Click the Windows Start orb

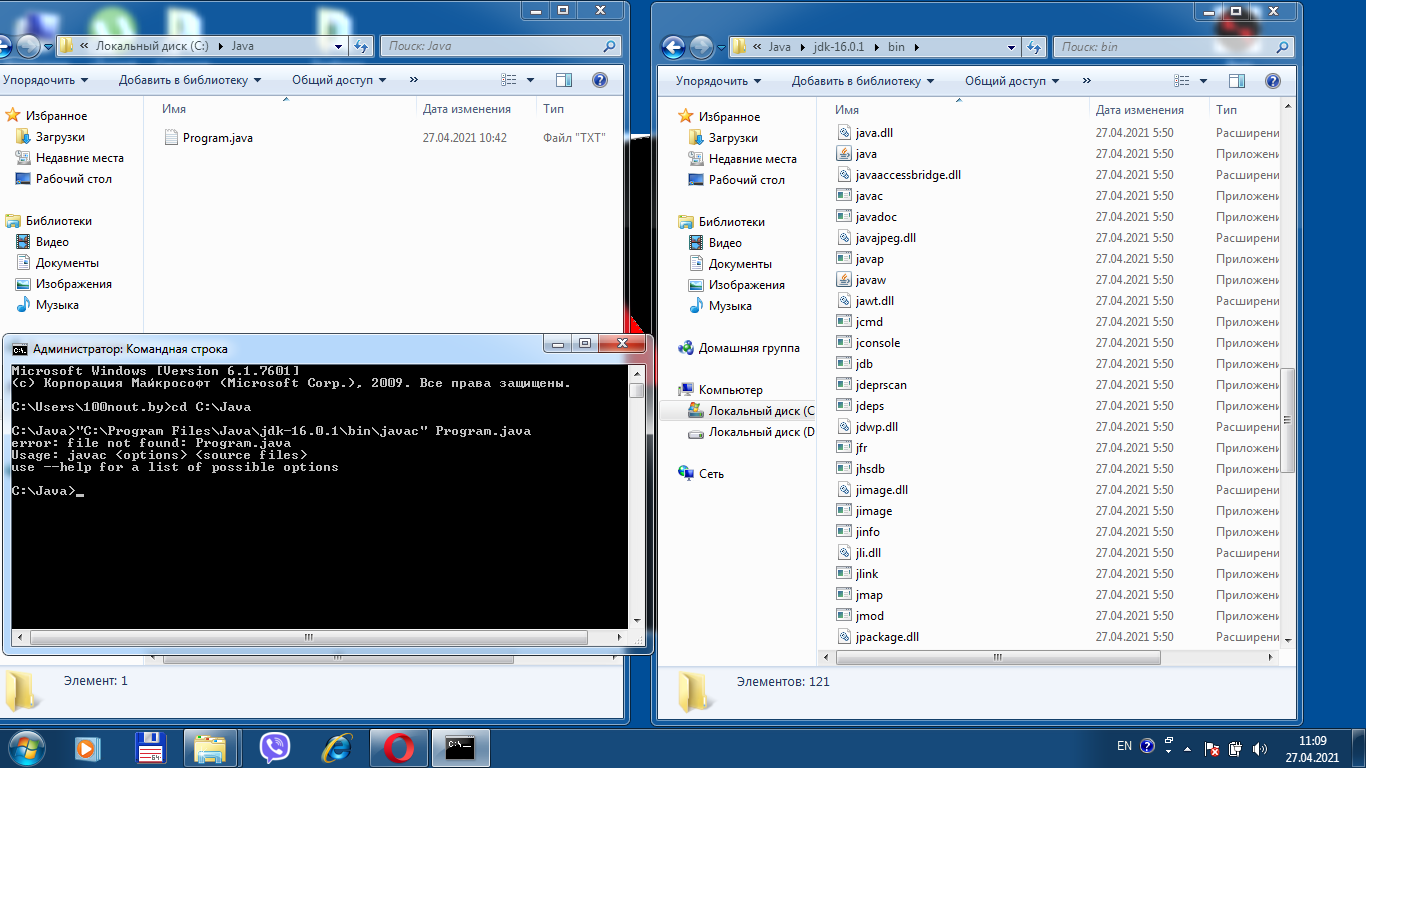coord(27,748)
